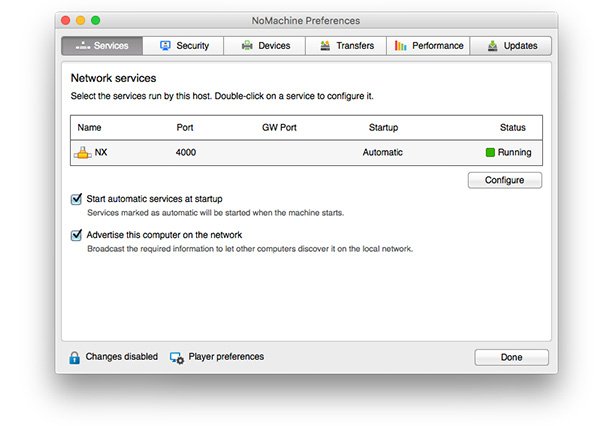Viewport: 613px width, 426px height.
Task: Open the Devices tab
Action: 265,46
